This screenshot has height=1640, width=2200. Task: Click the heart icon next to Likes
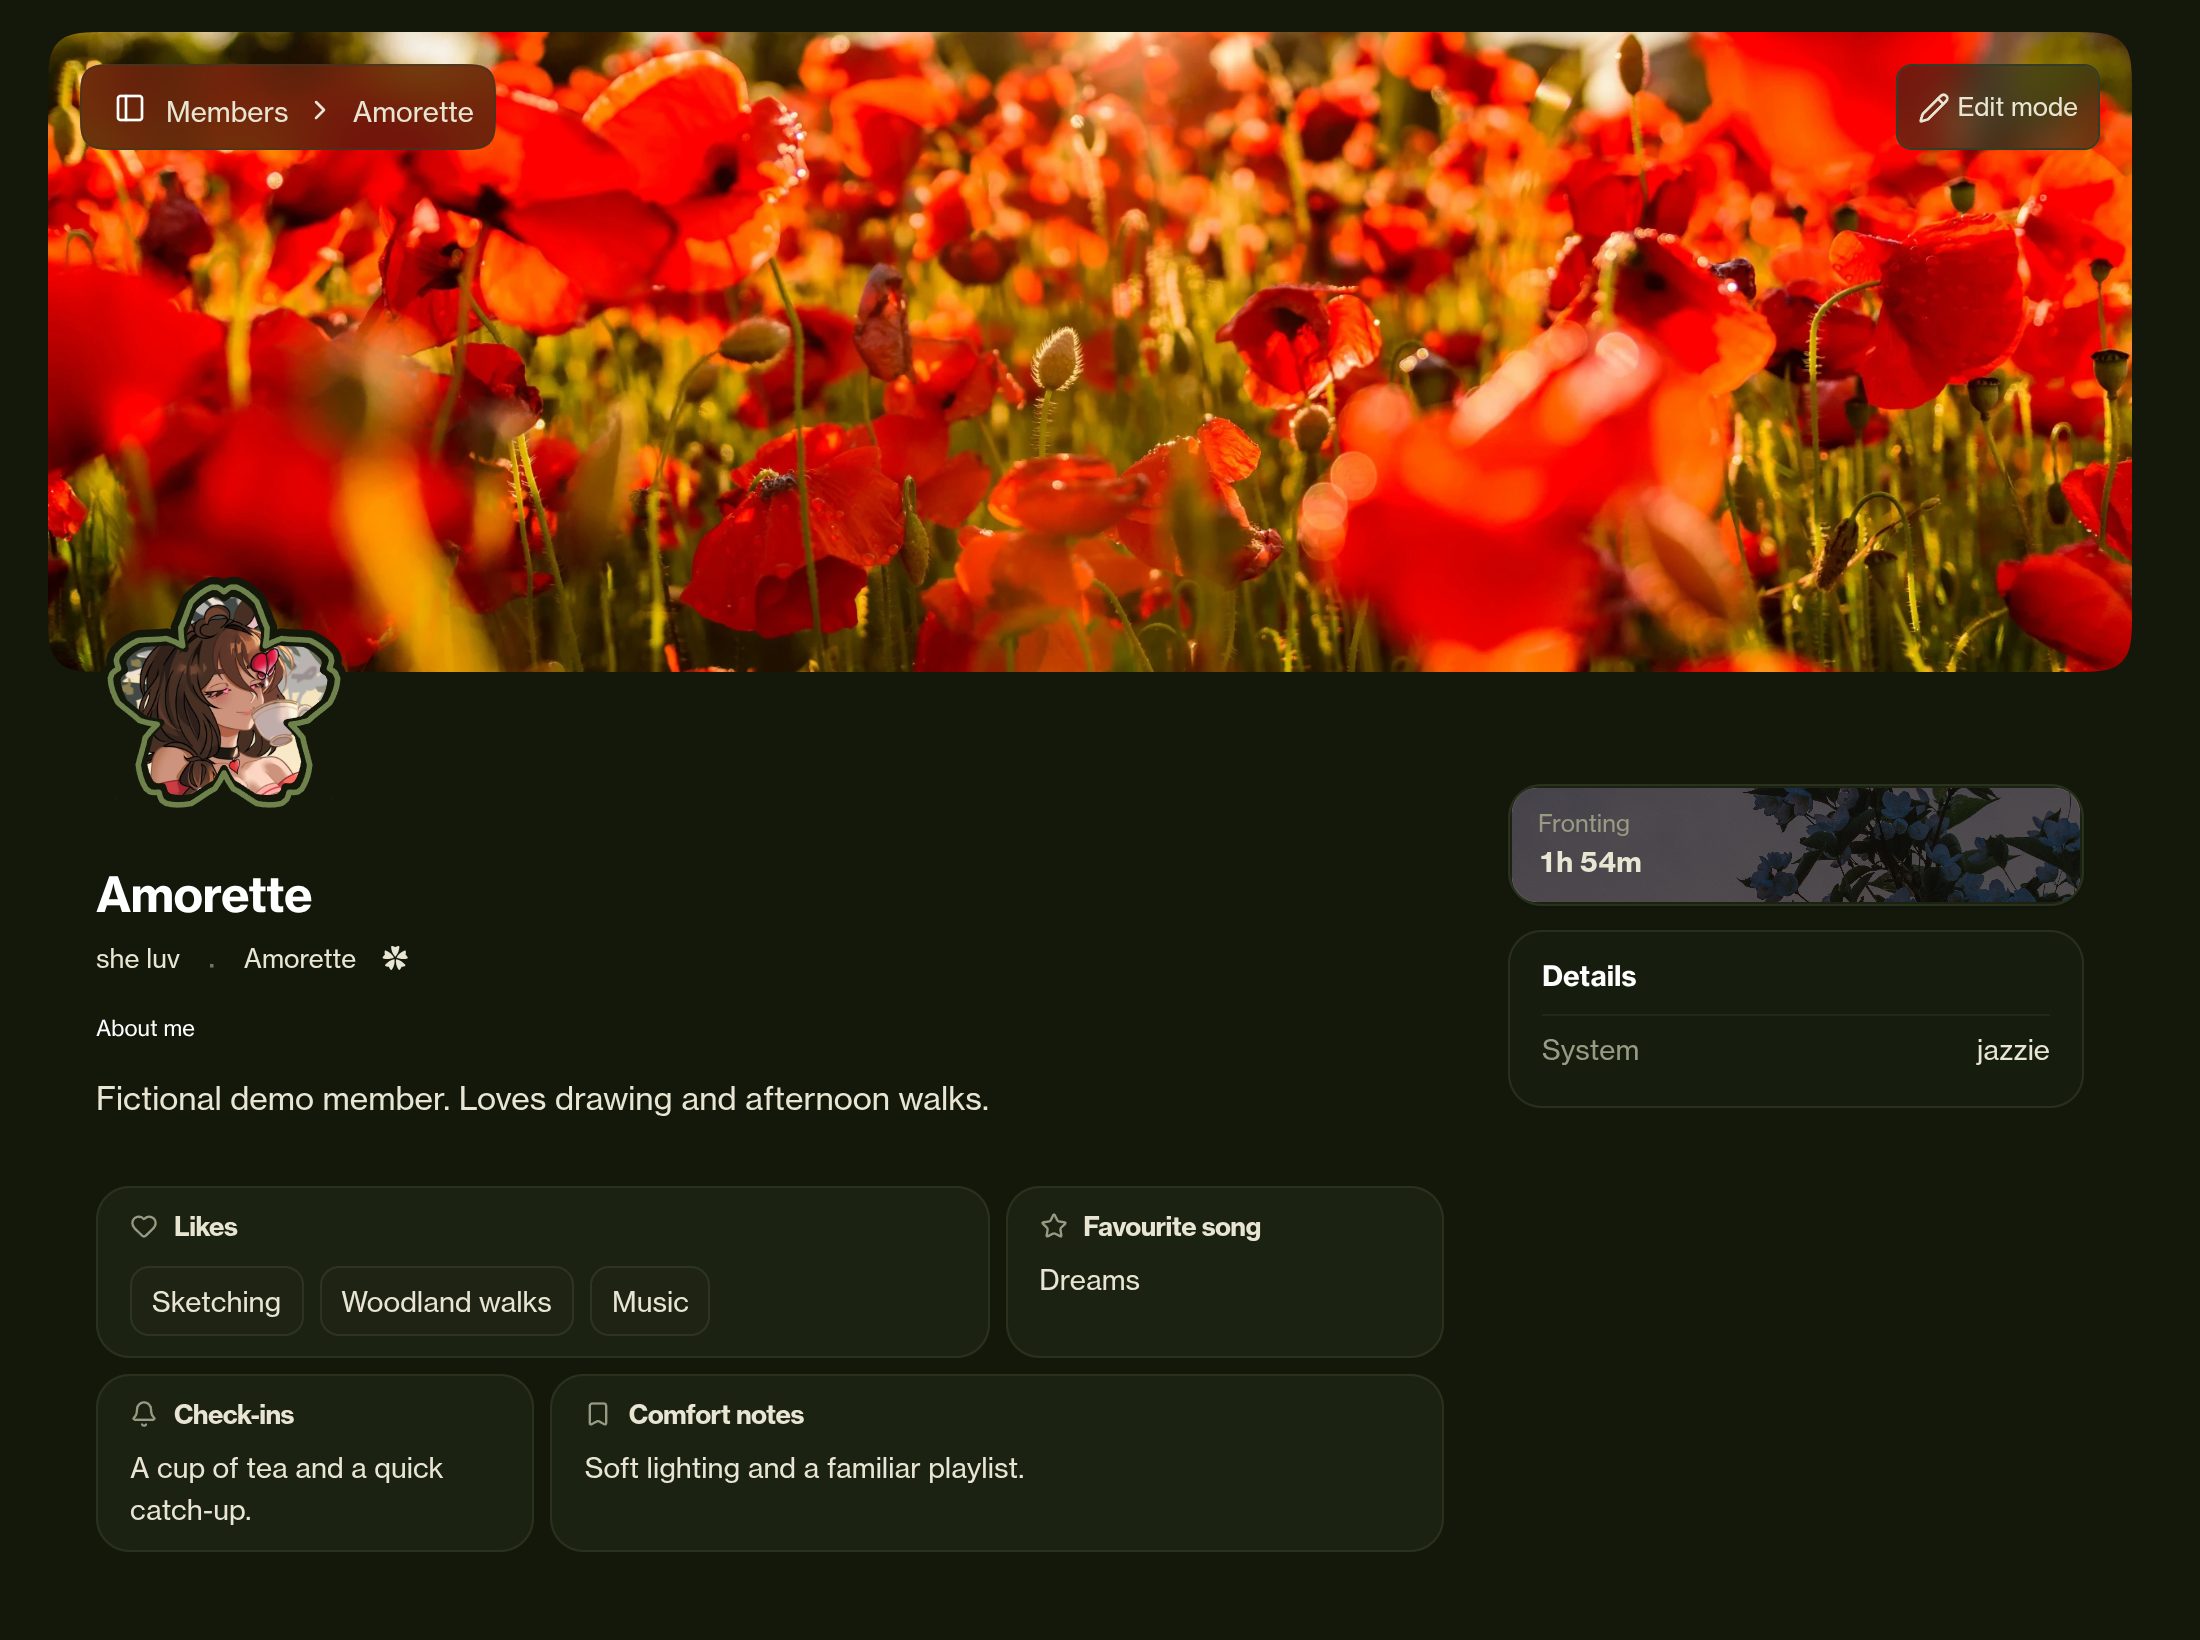coord(144,1226)
